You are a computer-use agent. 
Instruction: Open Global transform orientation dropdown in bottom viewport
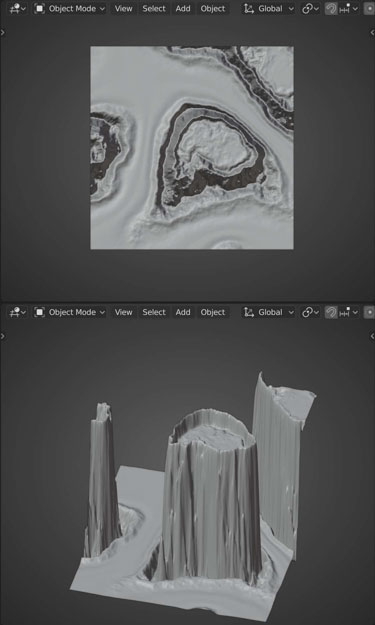pos(269,312)
